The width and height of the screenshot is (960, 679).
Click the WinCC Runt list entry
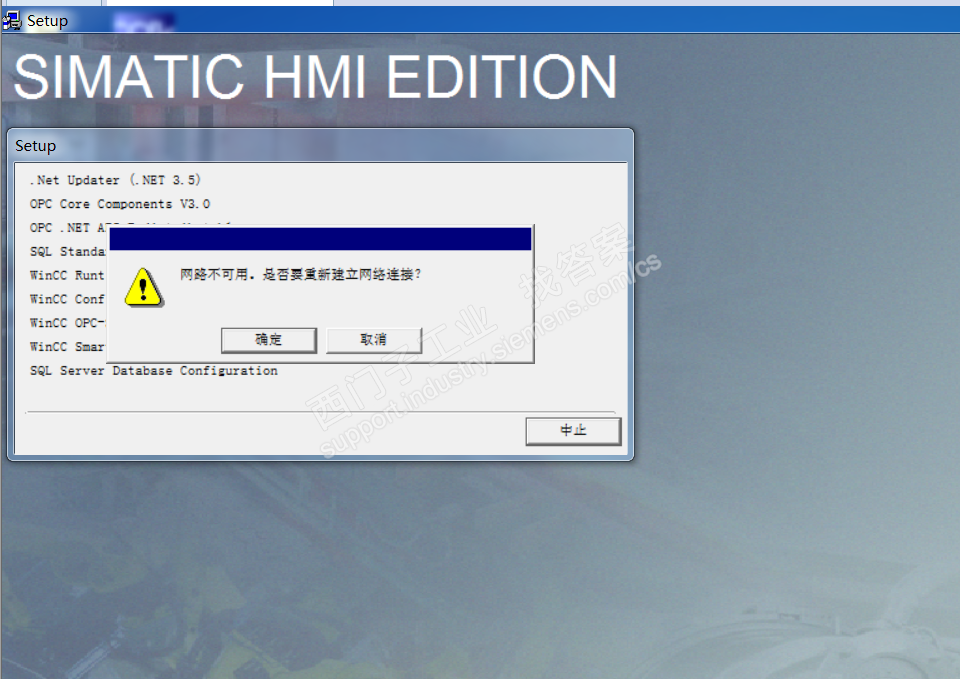click(x=67, y=276)
